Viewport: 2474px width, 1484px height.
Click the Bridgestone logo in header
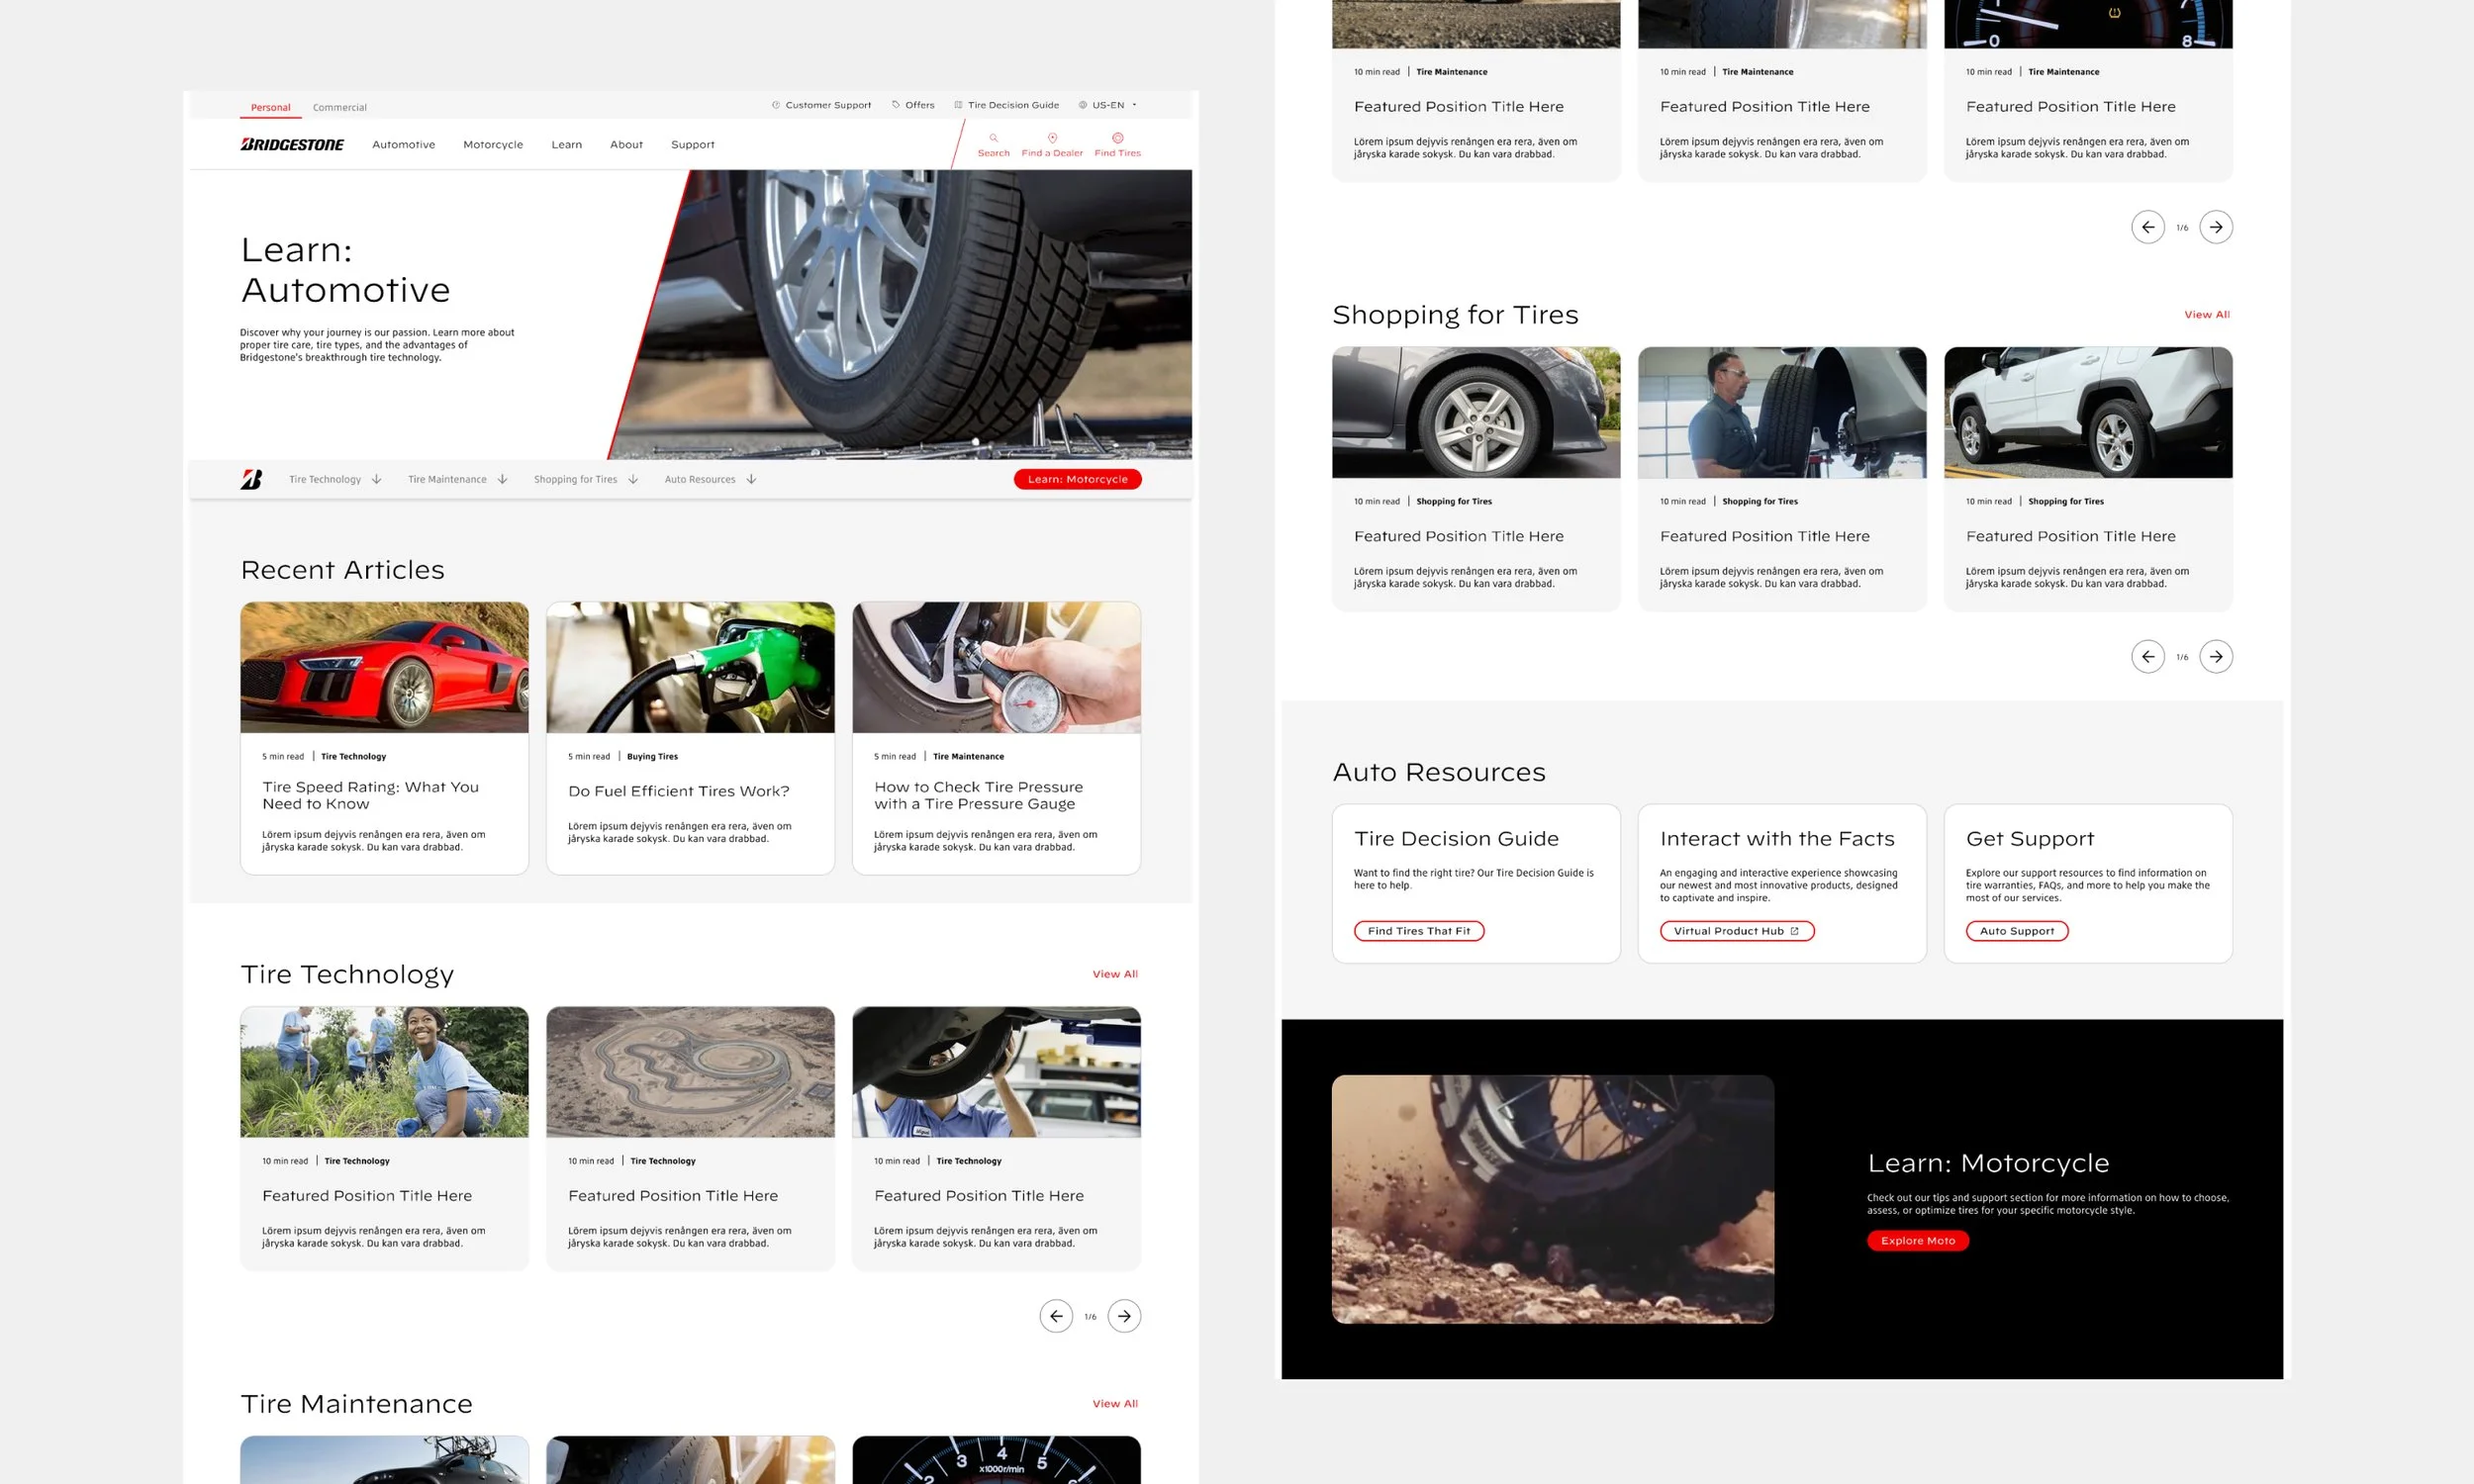pos(292,145)
